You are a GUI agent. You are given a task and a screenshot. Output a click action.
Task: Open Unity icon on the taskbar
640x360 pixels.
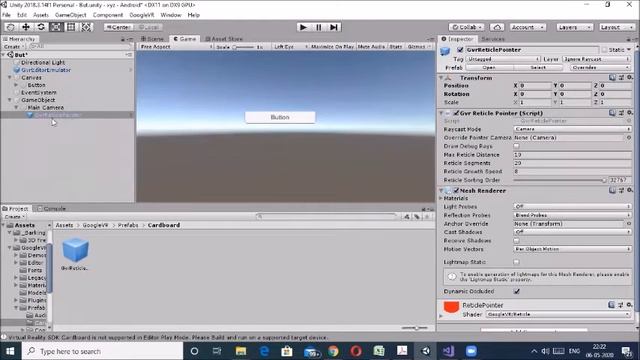[425, 351]
